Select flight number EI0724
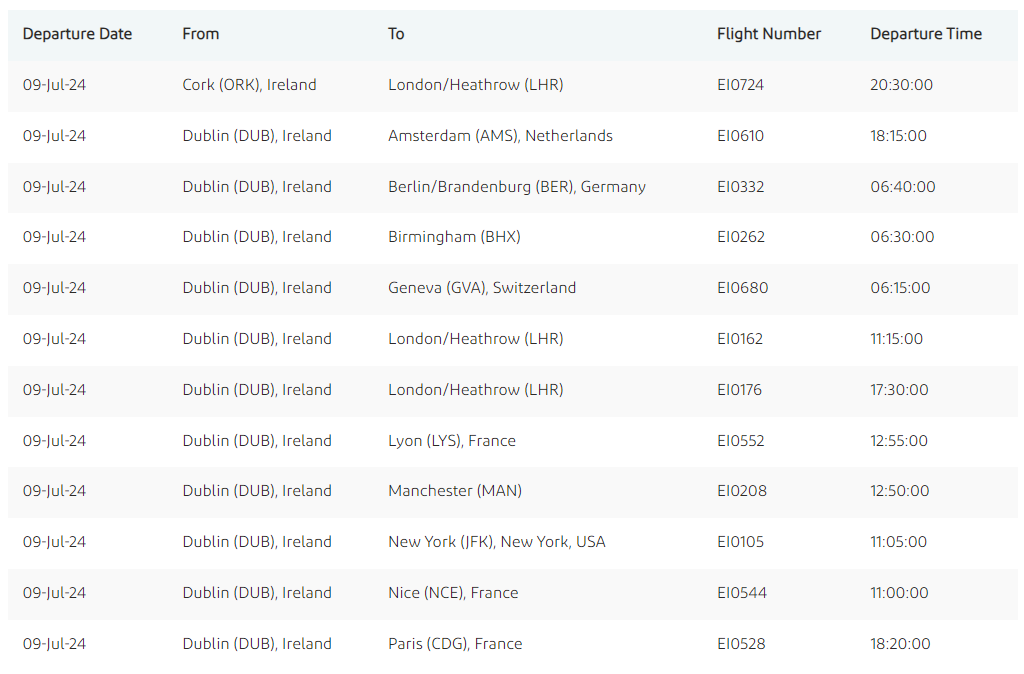1024x674 pixels. coord(740,85)
